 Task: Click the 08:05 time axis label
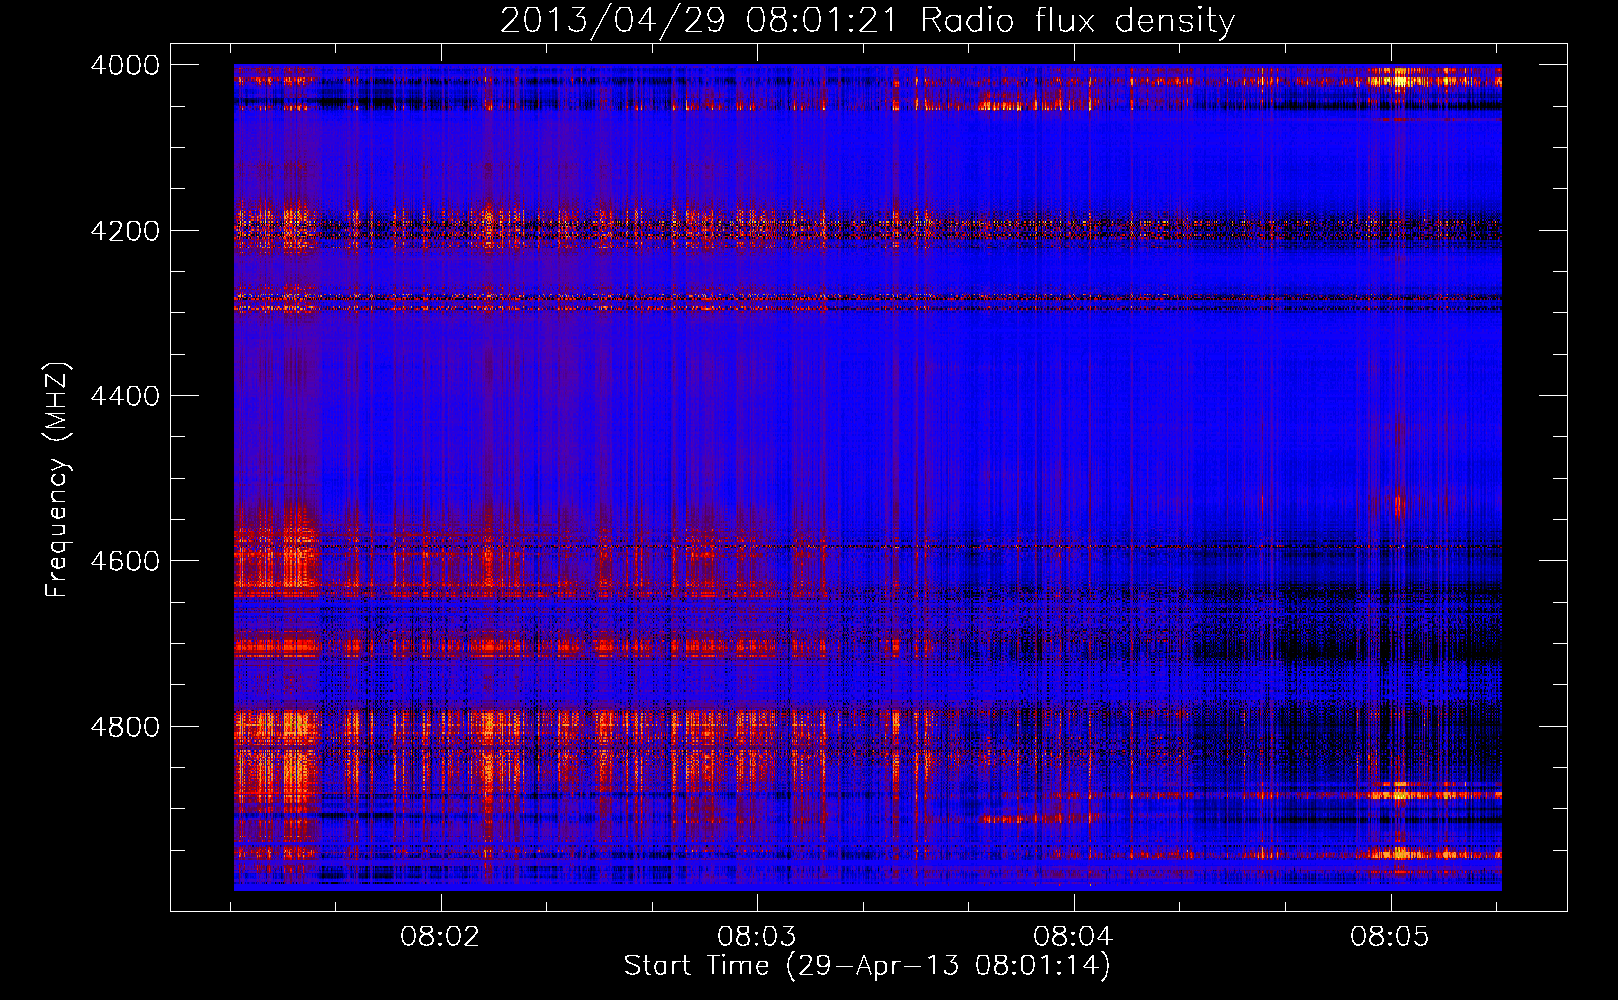[1390, 937]
